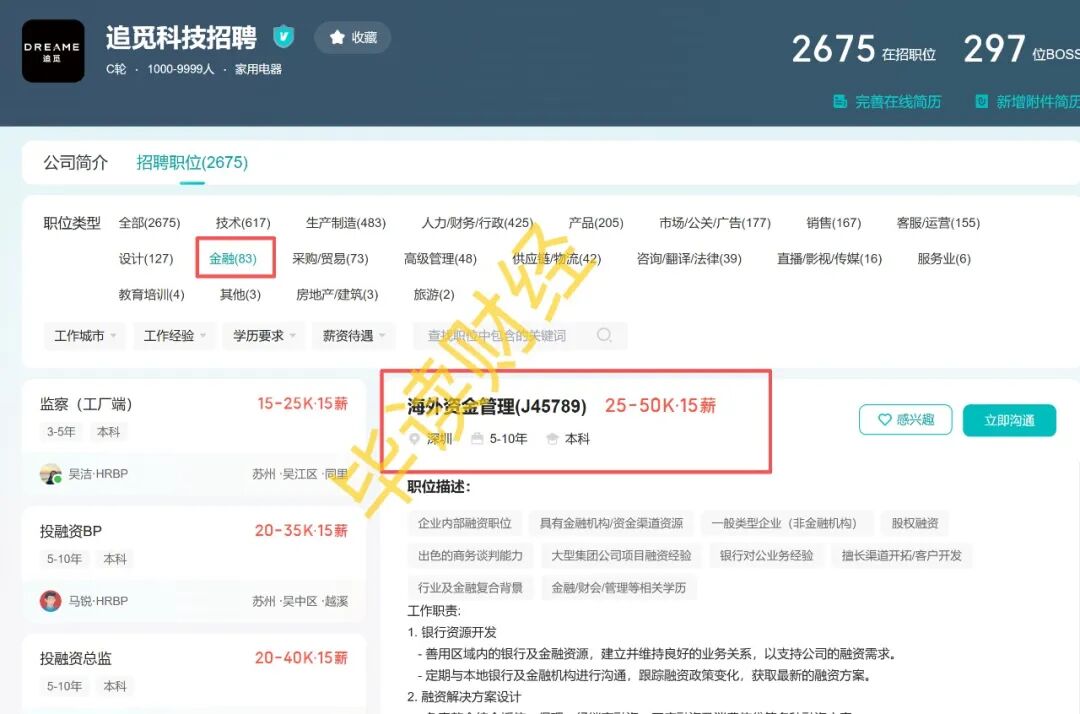The height and width of the screenshot is (714, 1080).
Task: Click the 企业内部融资职位 tag
Action: 465,523
